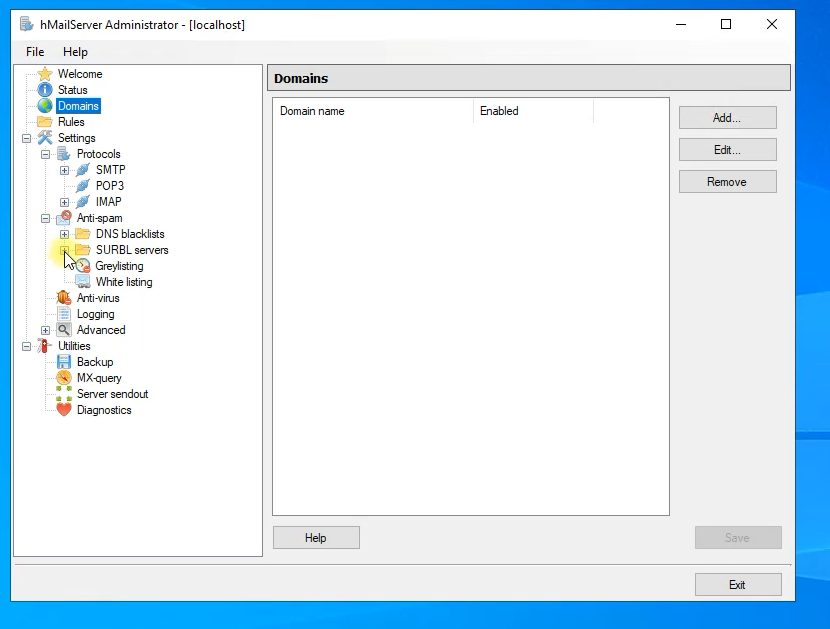
Task: Maximize the hMailServer Administrator window
Action: pyautogui.click(x=726, y=24)
